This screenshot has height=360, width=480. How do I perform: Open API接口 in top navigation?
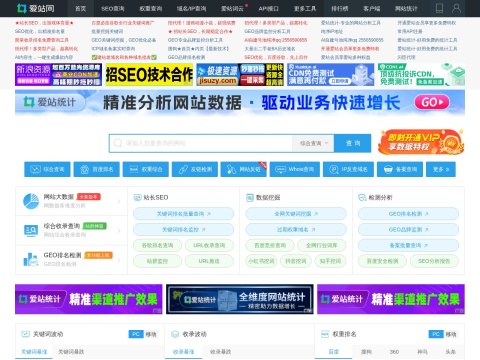(268, 8)
